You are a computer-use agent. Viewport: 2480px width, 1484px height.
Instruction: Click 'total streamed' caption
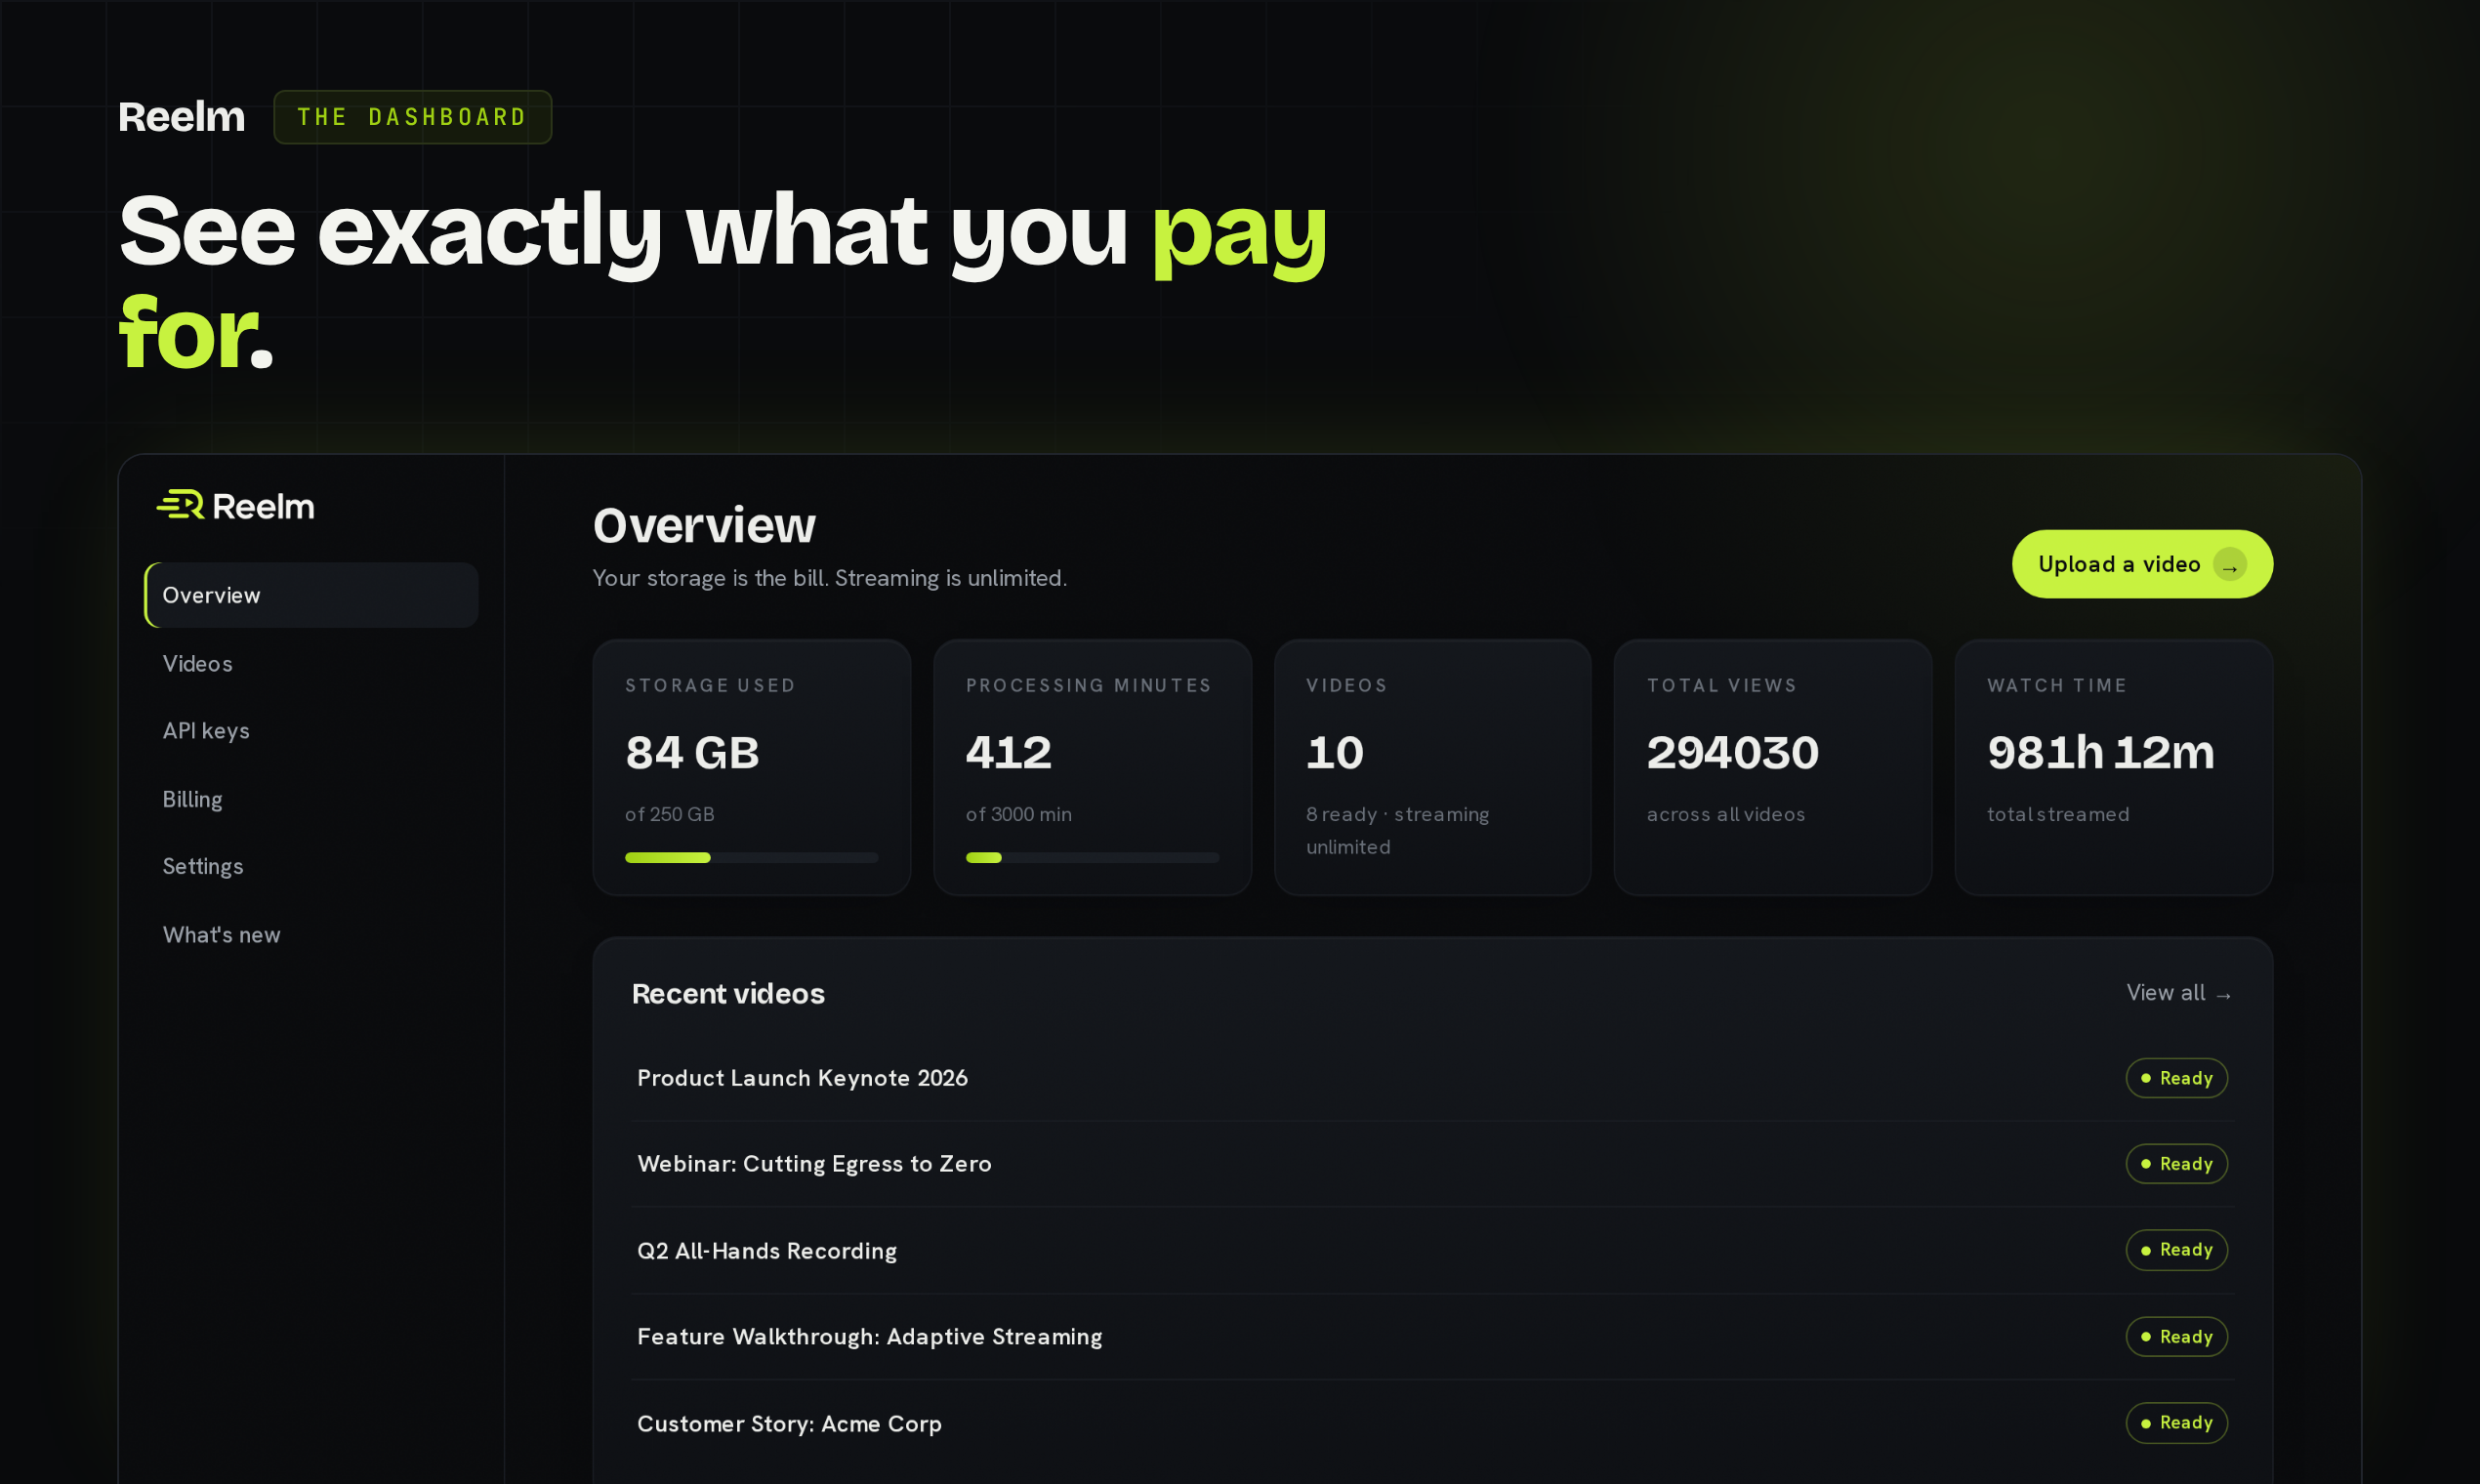point(2057,815)
